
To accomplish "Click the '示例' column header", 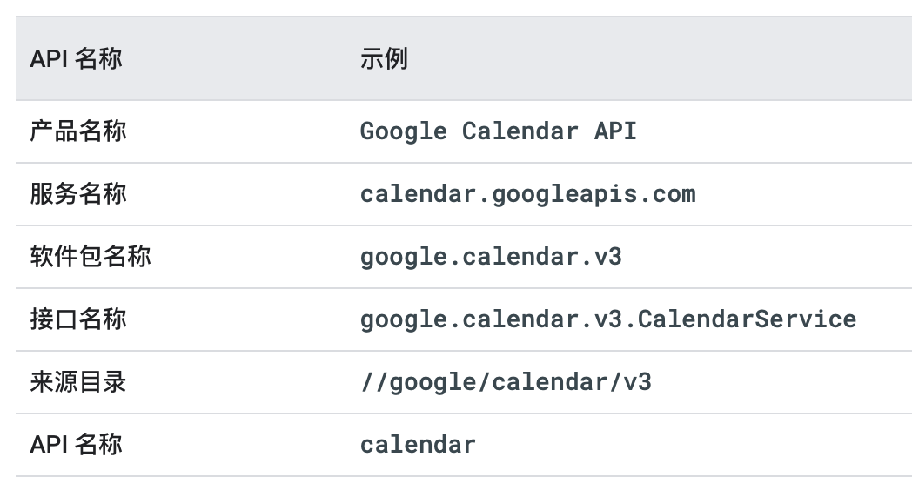I will (x=383, y=59).
